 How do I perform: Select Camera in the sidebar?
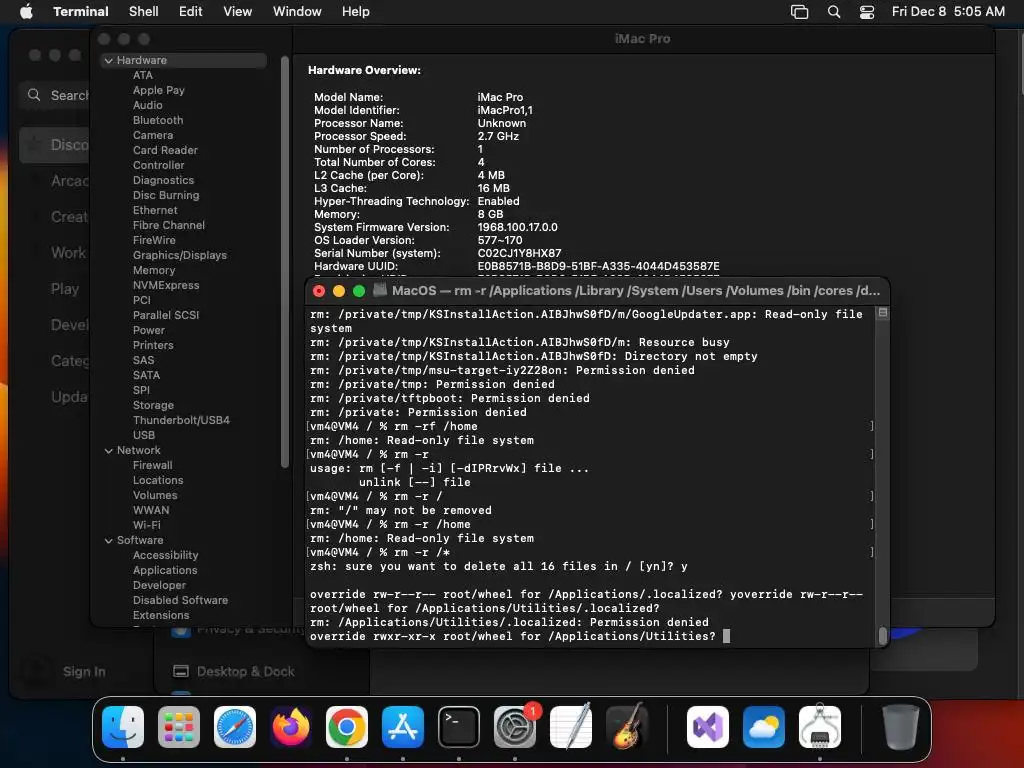click(x=153, y=135)
